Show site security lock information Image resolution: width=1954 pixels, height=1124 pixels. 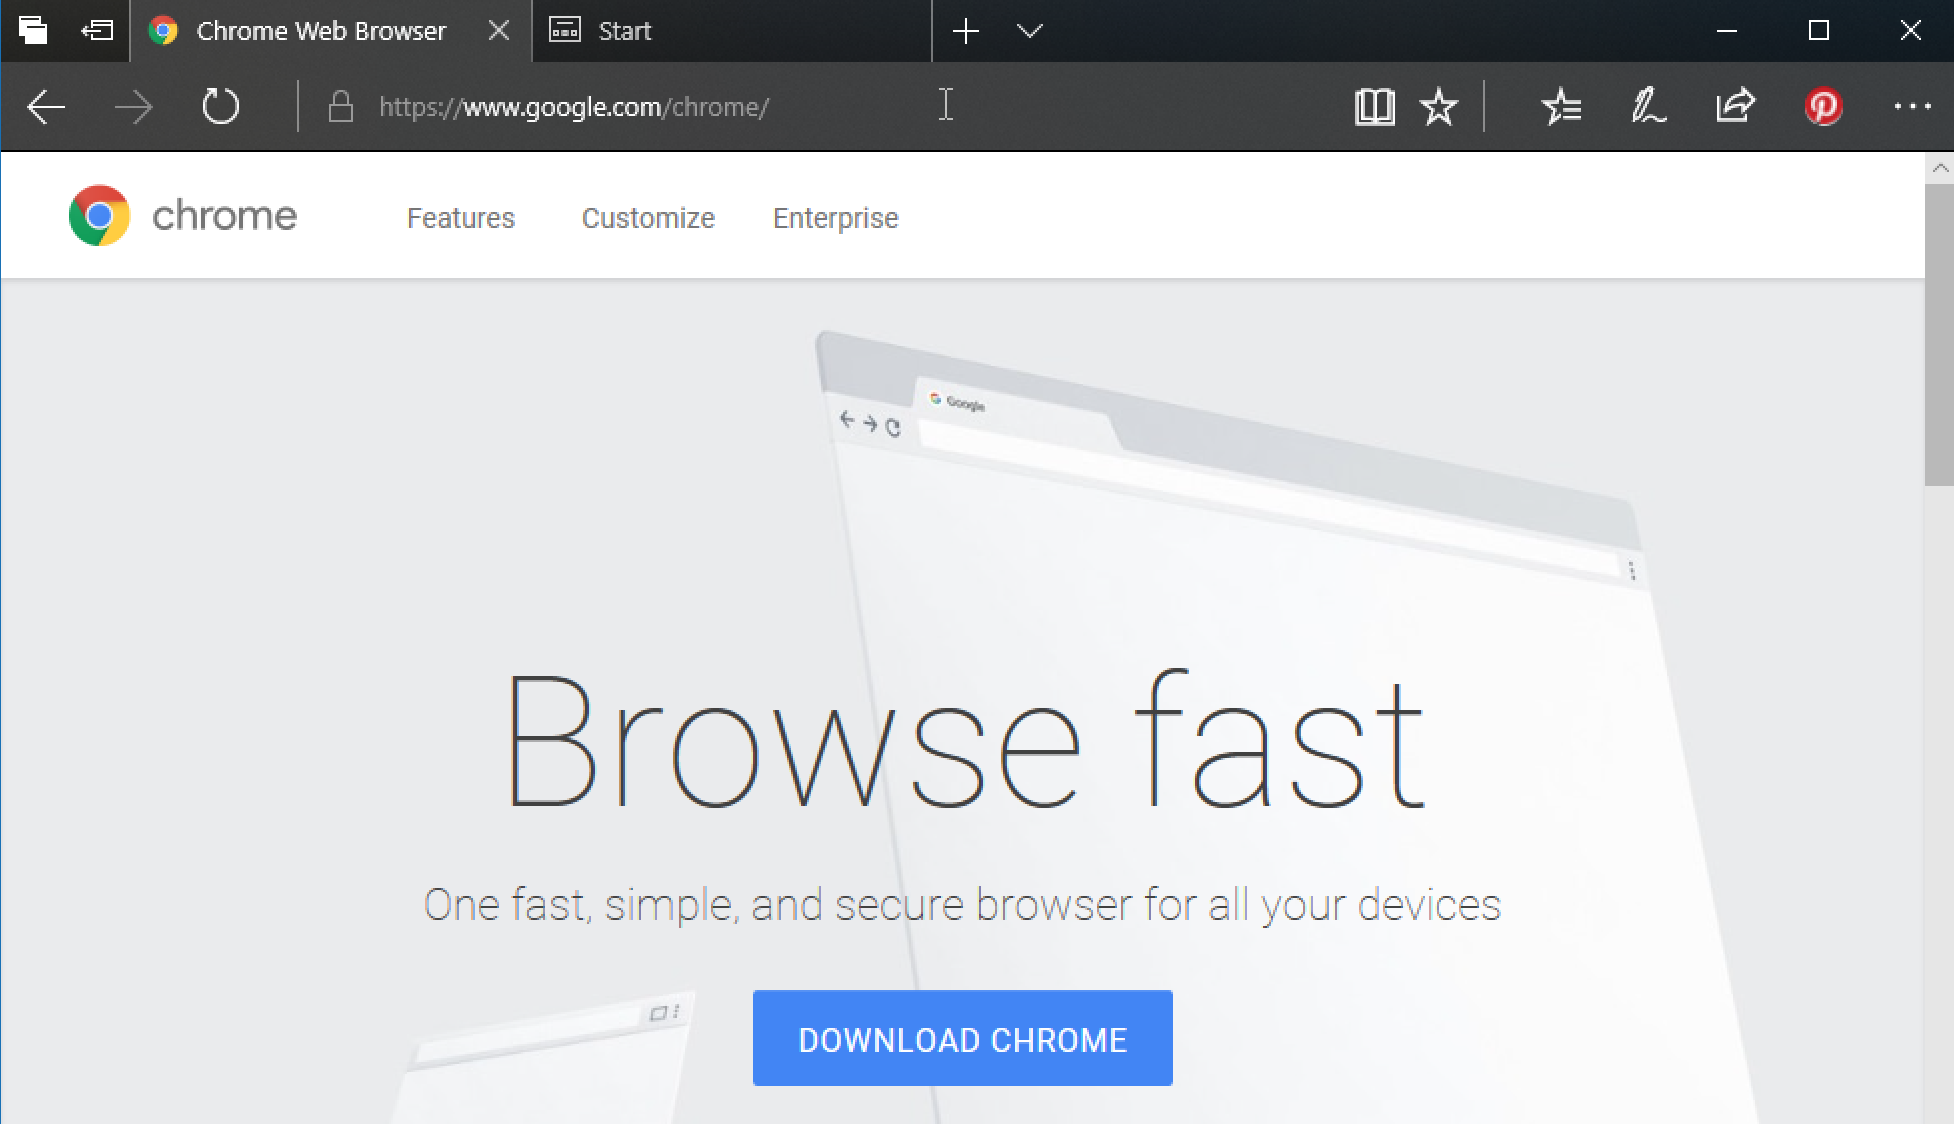(341, 106)
